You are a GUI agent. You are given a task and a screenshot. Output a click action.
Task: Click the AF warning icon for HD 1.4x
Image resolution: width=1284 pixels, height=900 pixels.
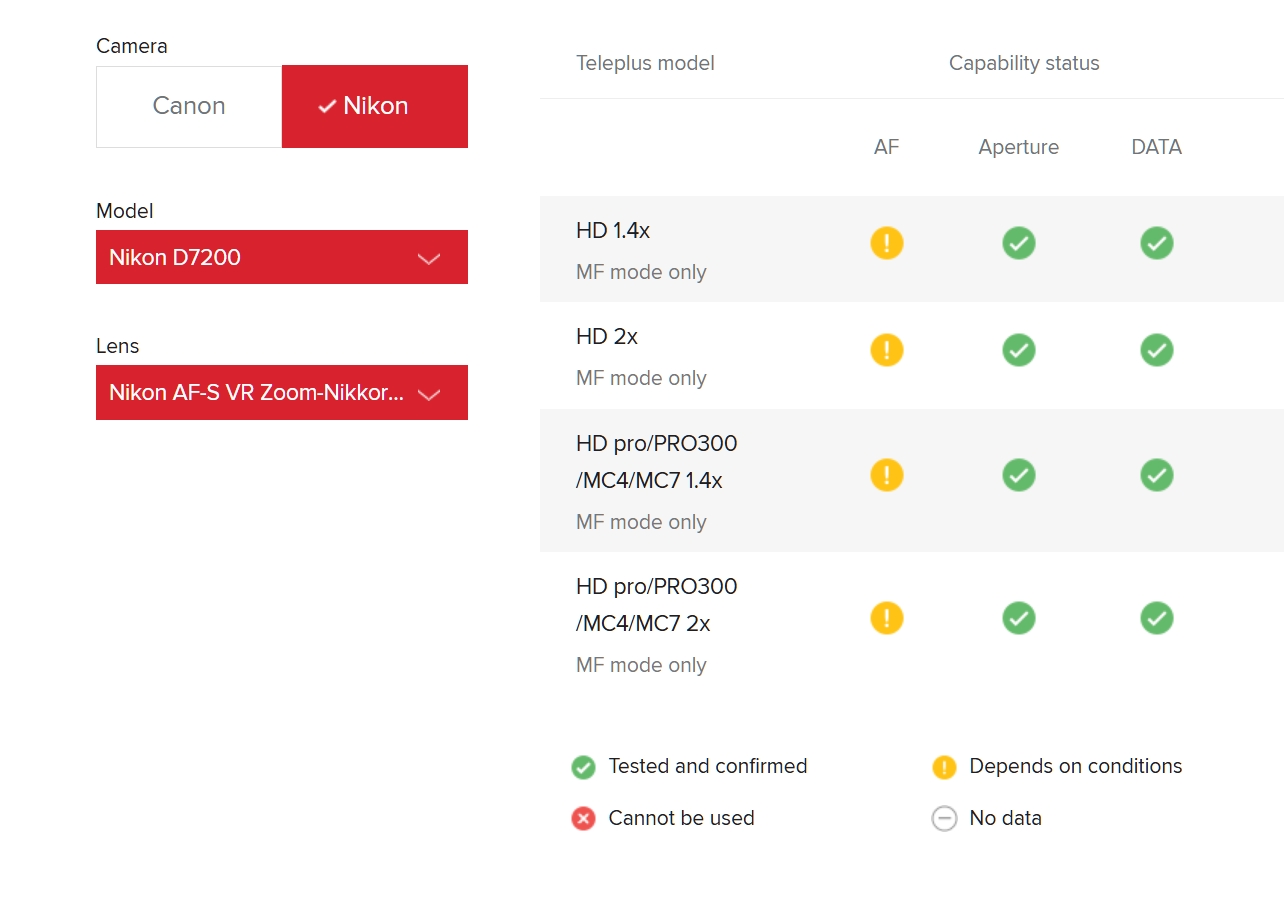coord(887,243)
